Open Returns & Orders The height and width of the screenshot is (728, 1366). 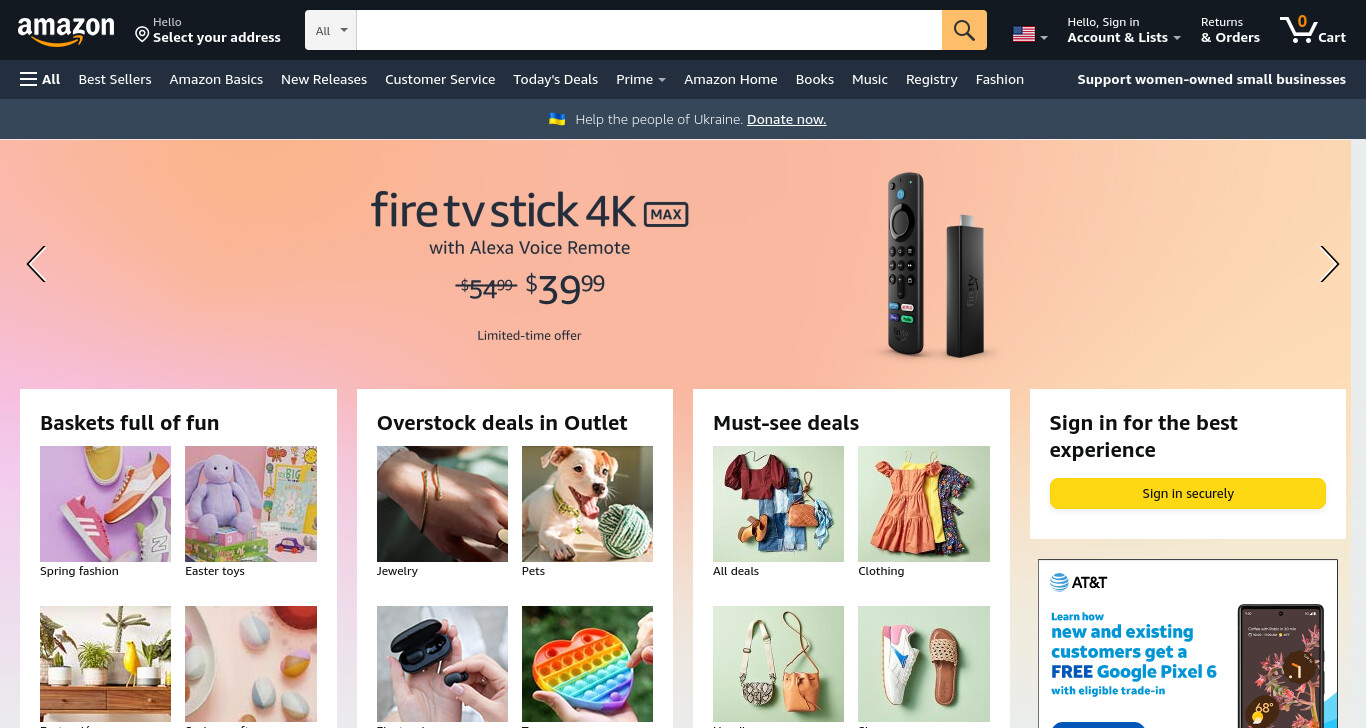(1230, 30)
